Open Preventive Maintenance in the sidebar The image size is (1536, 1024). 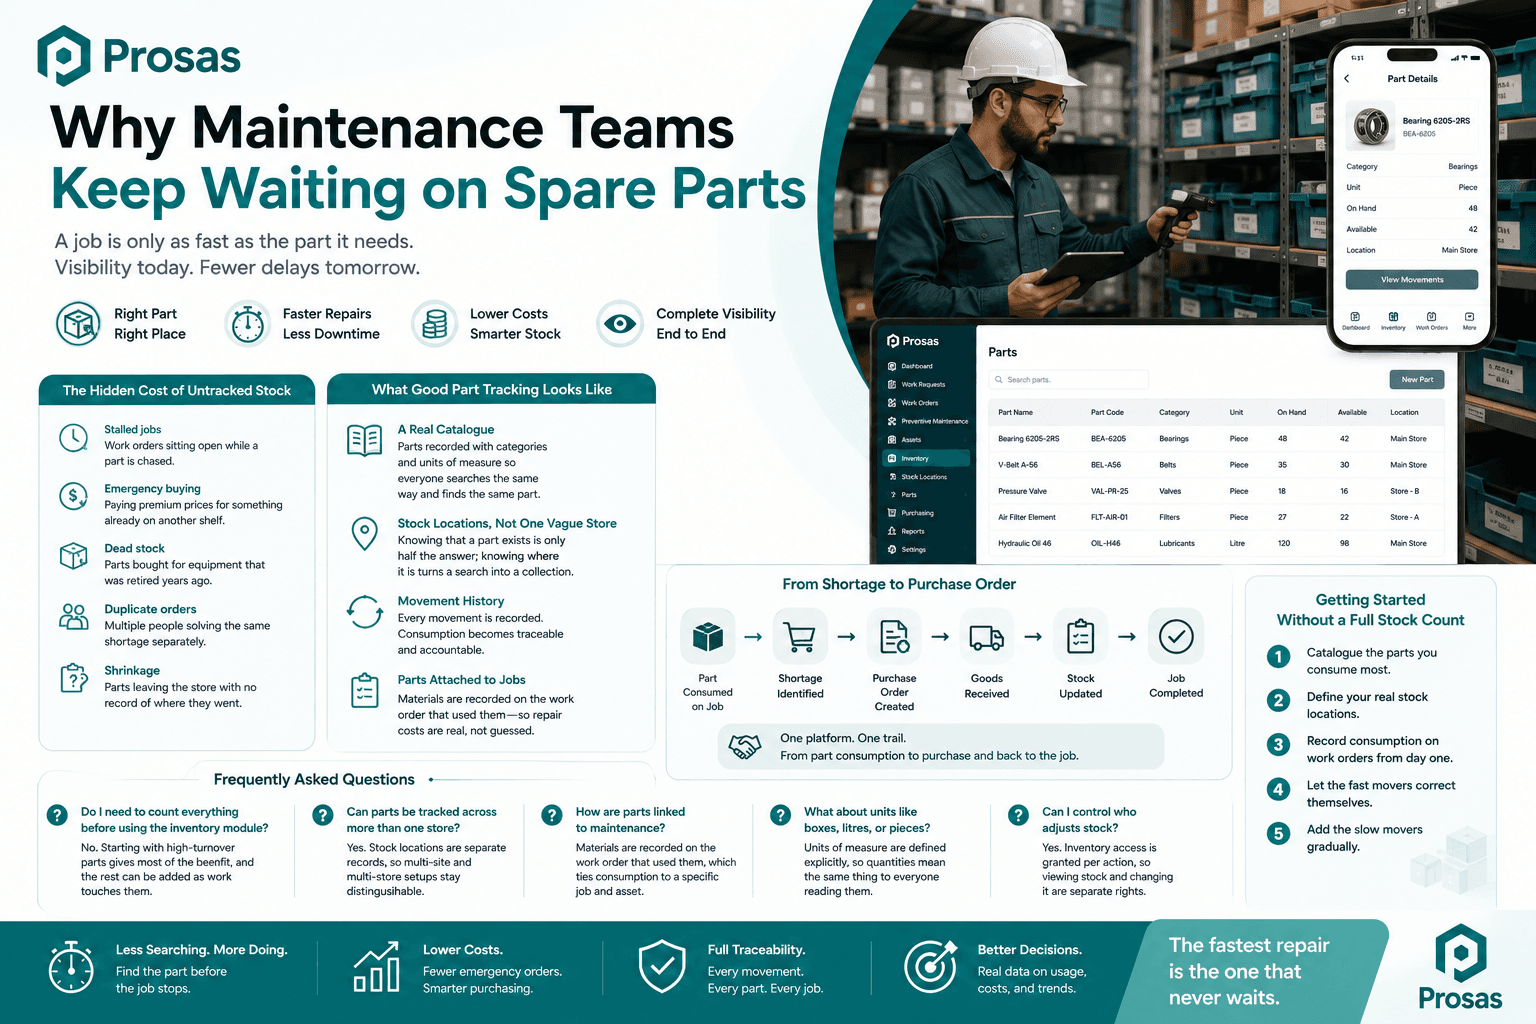[x=928, y=421]
